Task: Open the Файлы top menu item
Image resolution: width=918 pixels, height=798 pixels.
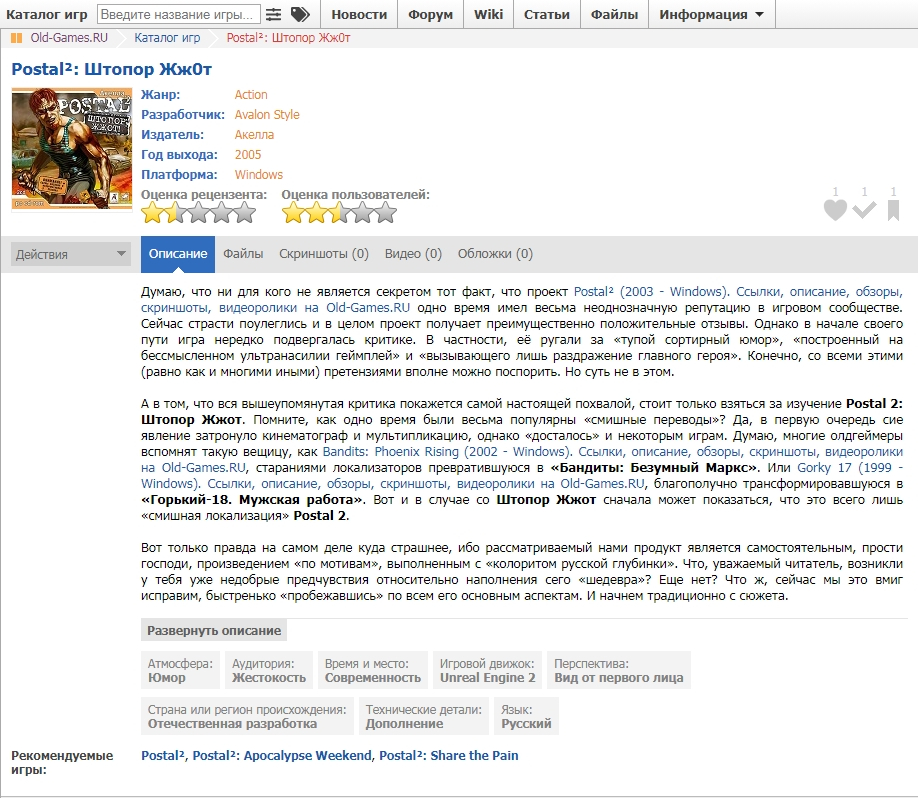Action: [x=614, y=14]
